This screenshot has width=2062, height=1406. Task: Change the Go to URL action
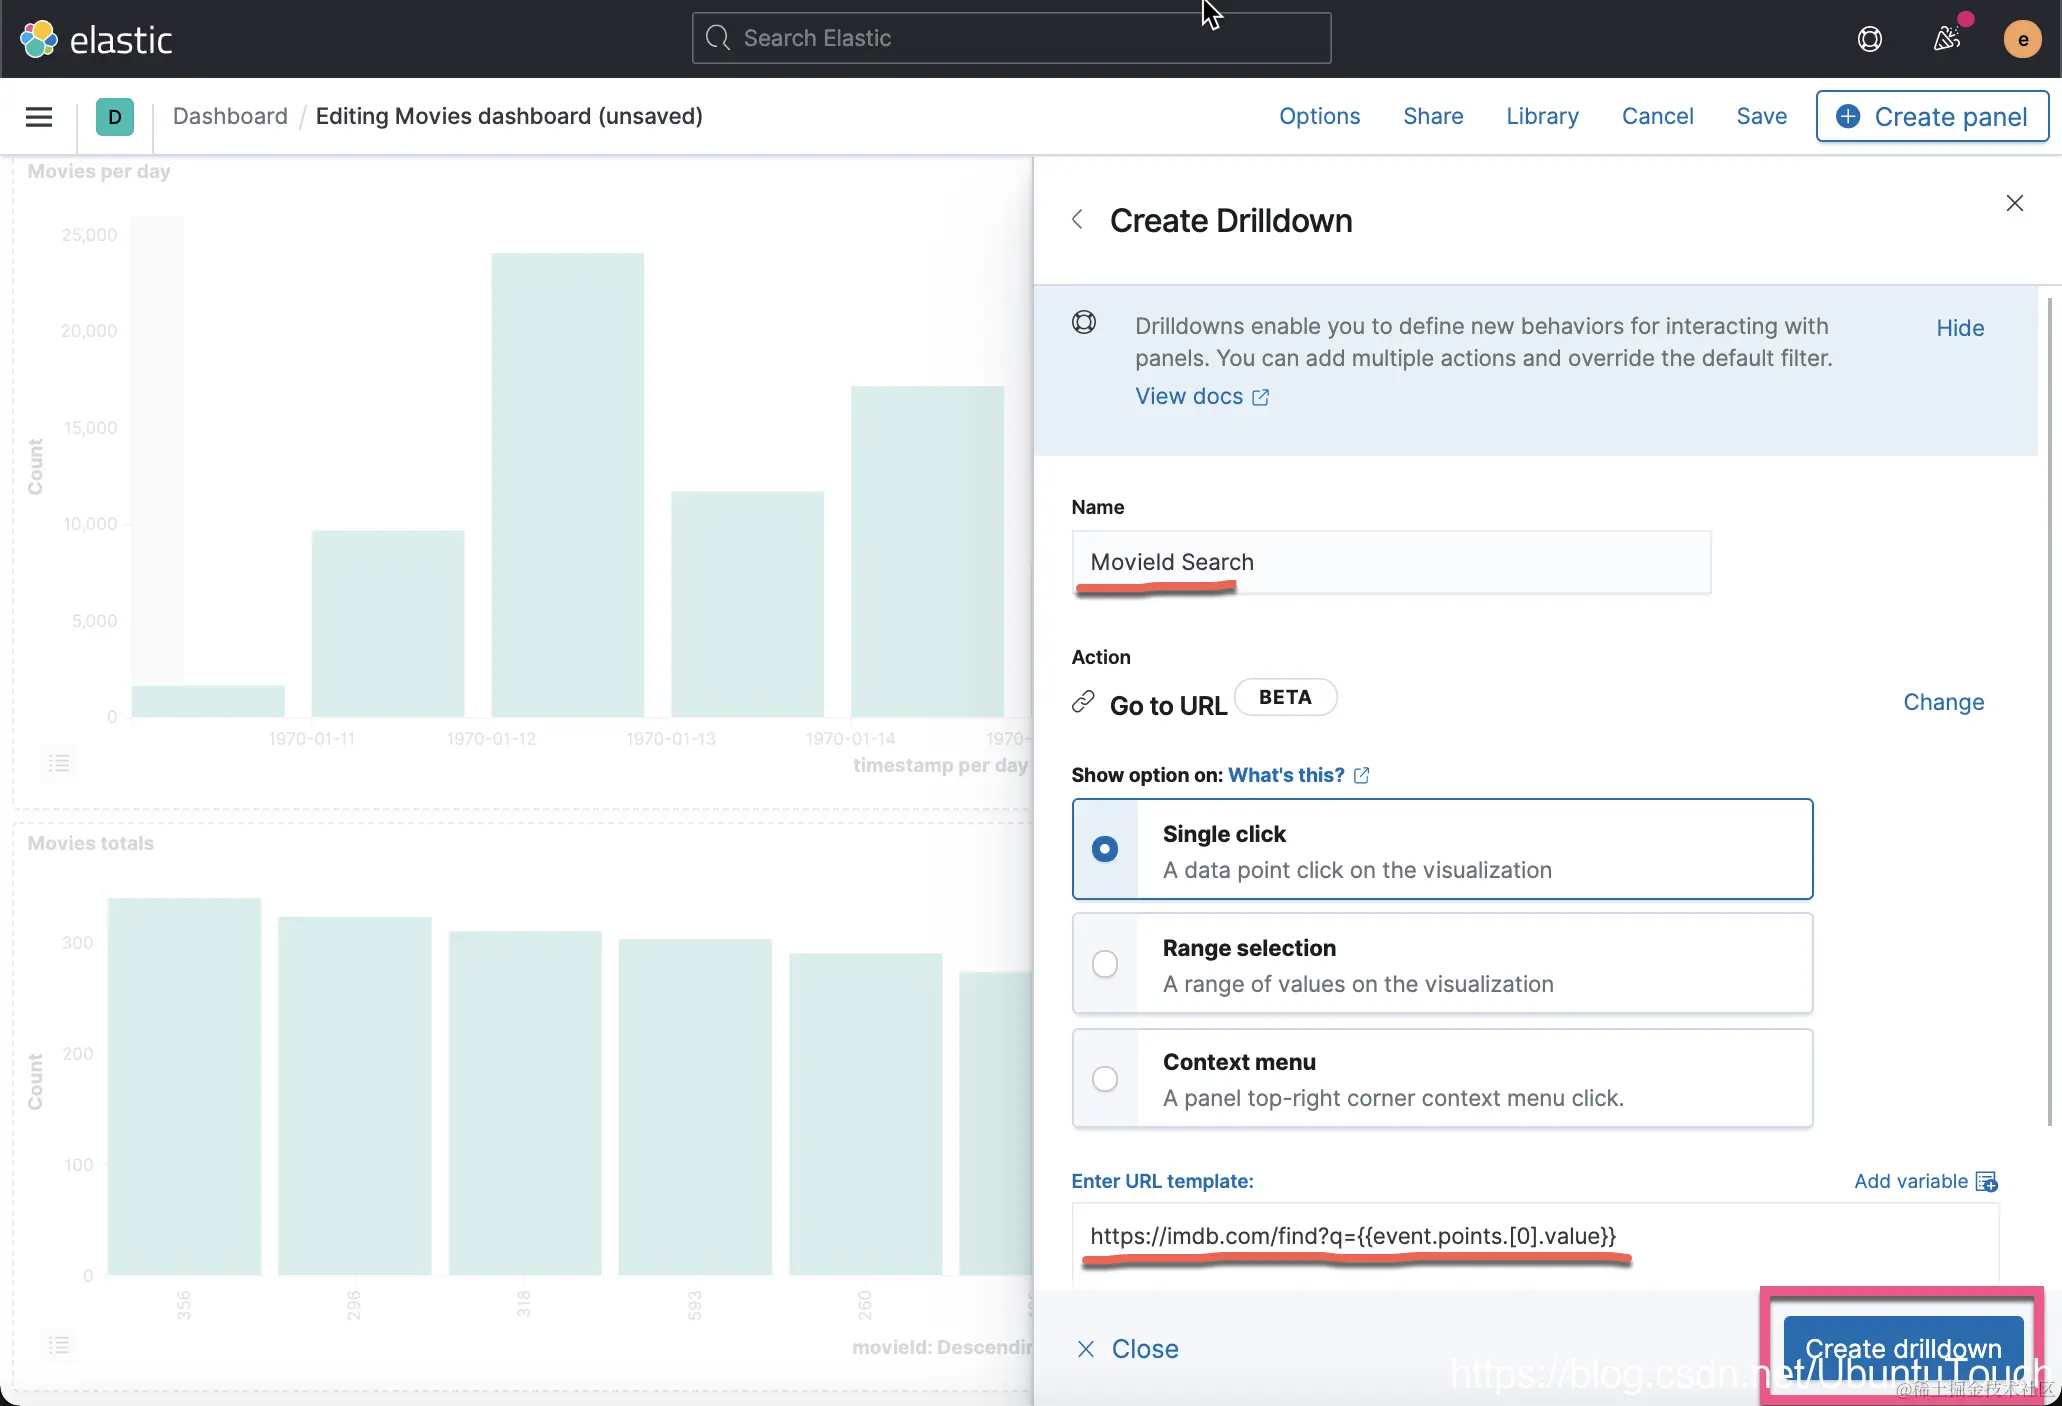point(1942,702)
